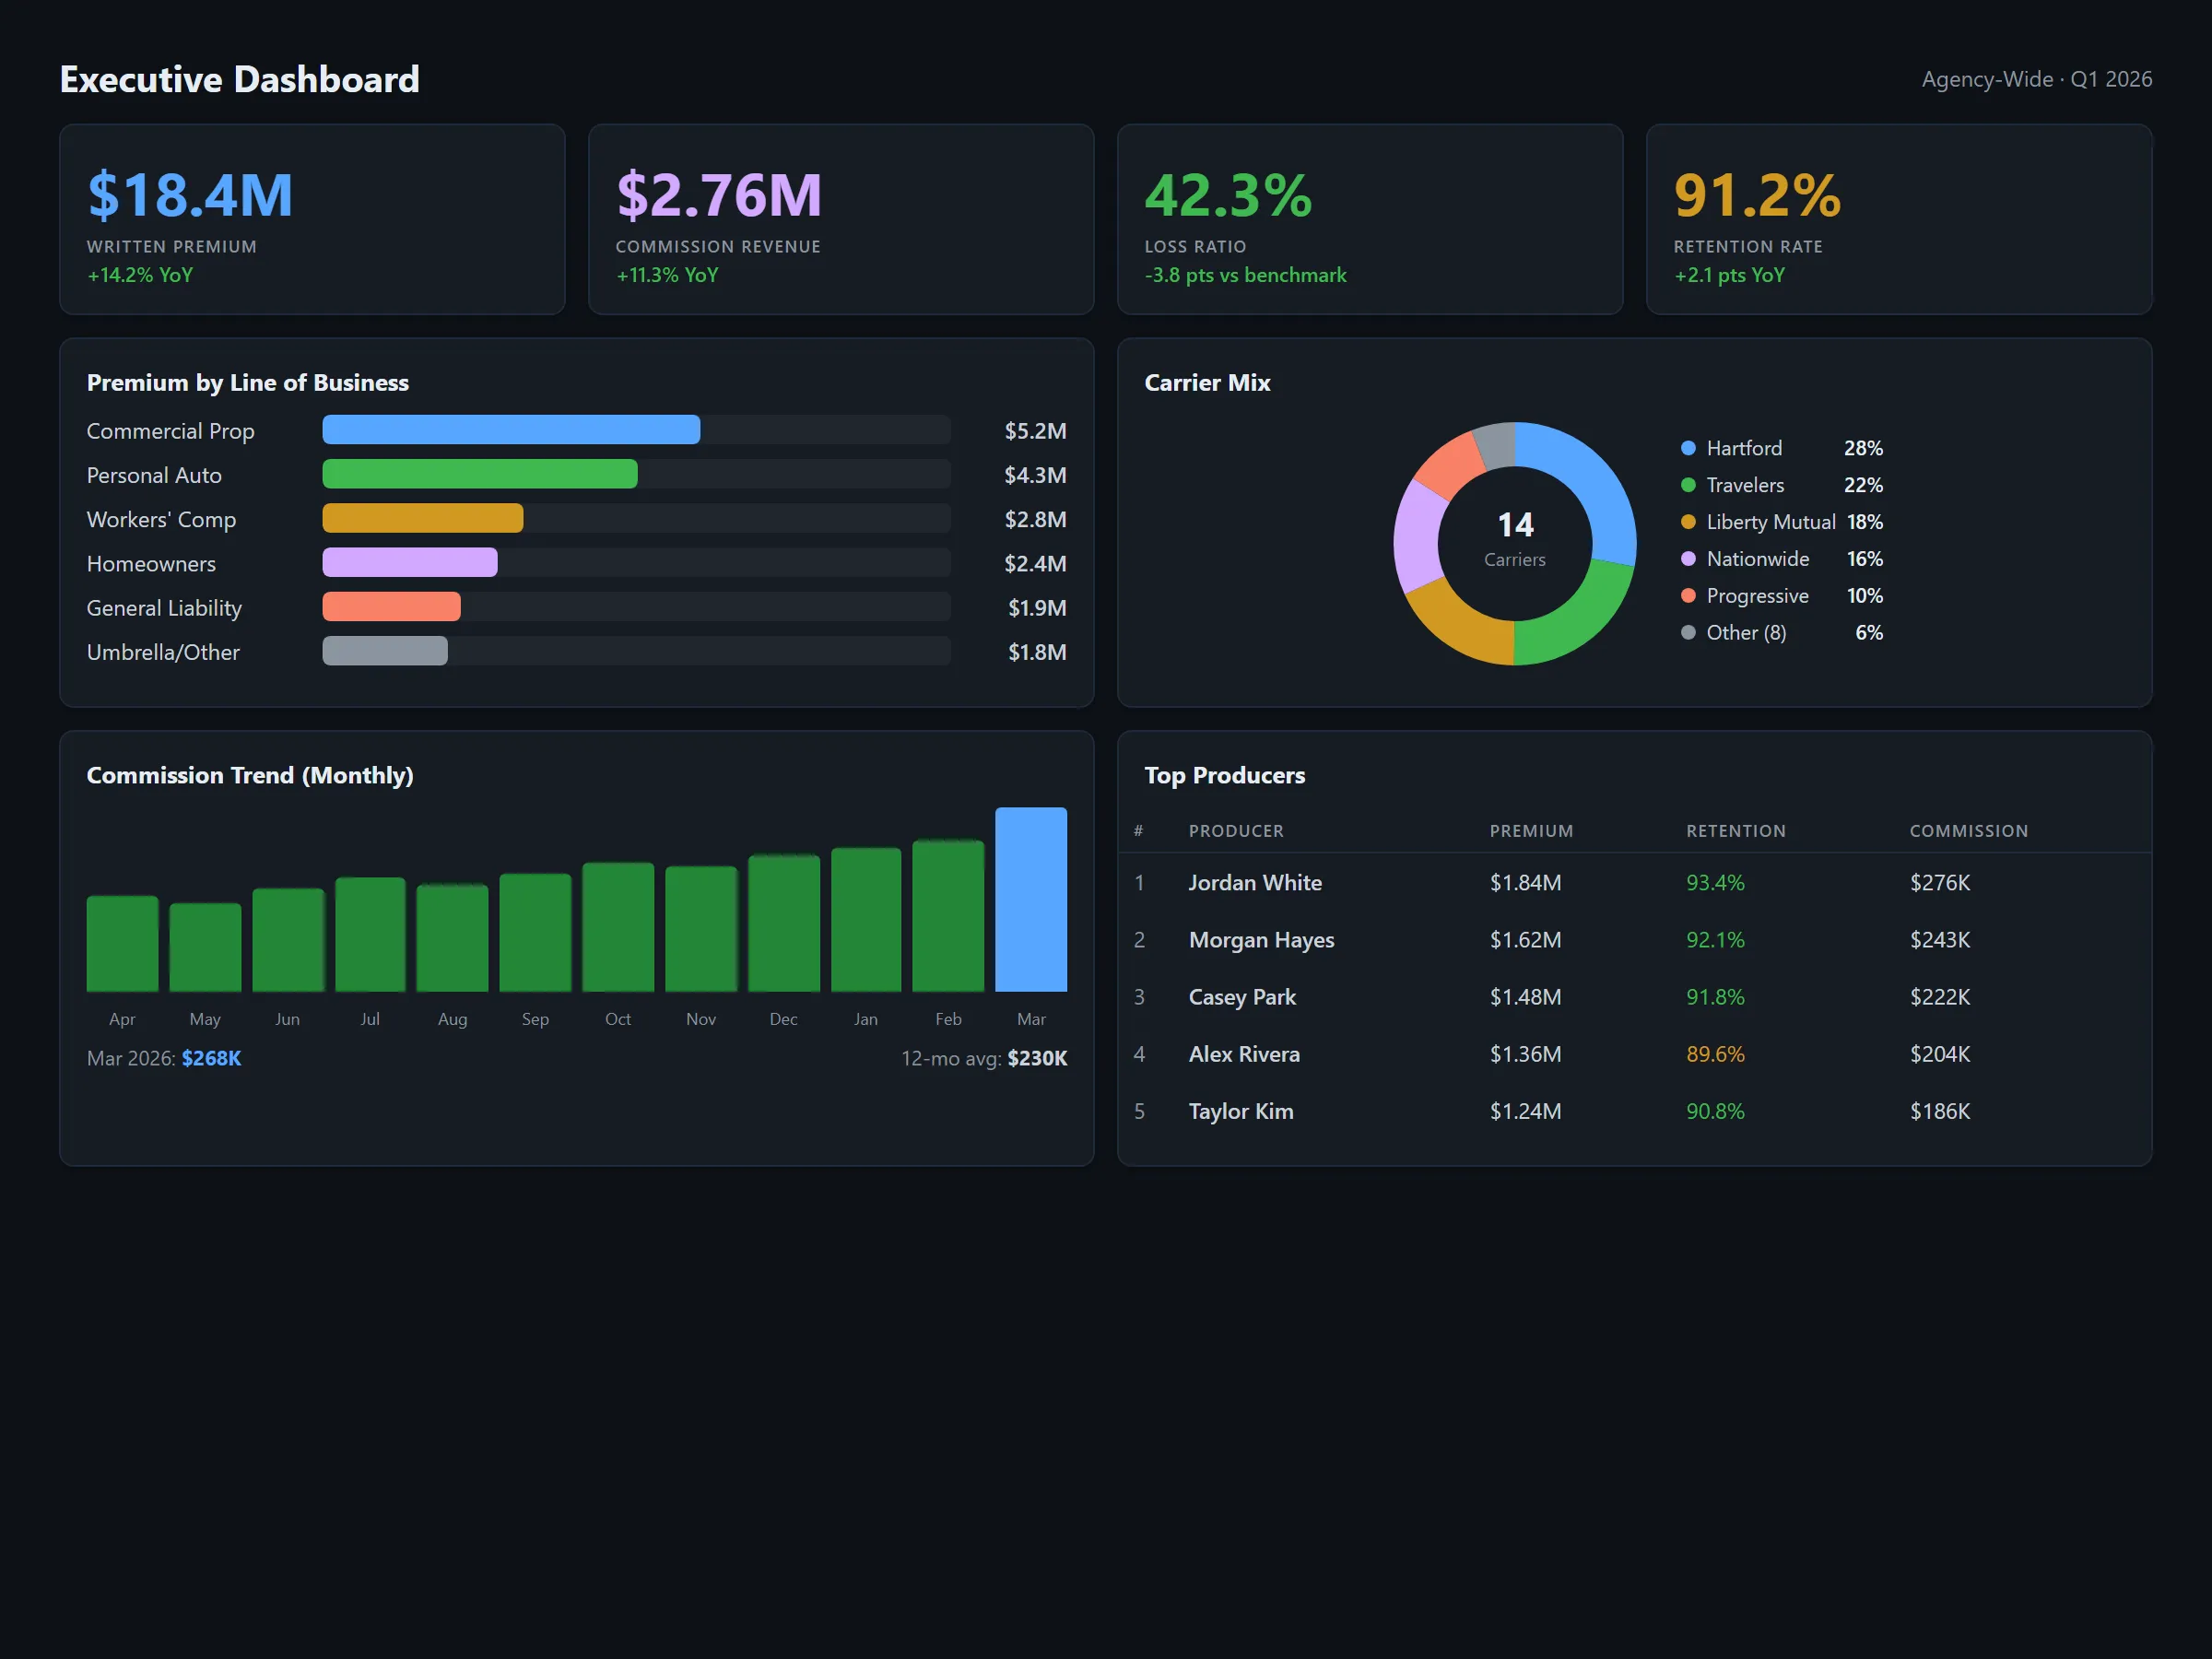The width and height of the screenshot is (2212, 1659).
Task: Select the Hartford legend dot
Action: point(1688,448)
